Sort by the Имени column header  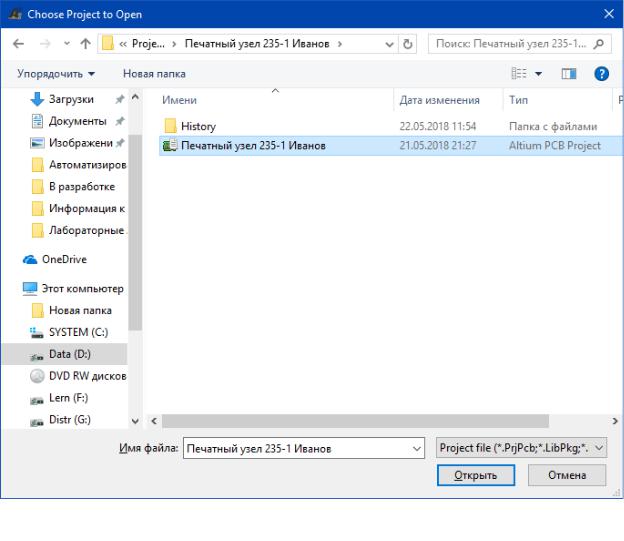[x=179, y=100]
